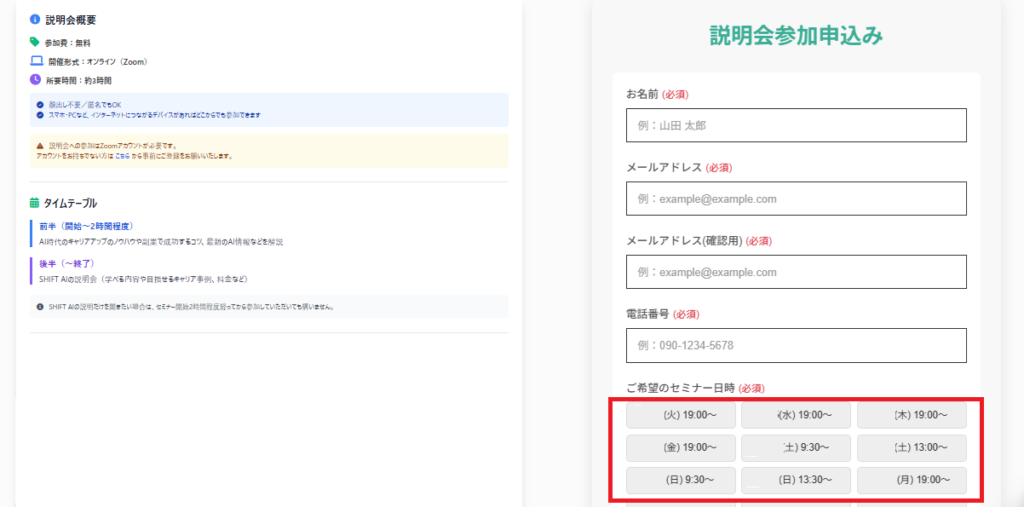Click the 顔出し不要／匿名でもOK line

85,105
